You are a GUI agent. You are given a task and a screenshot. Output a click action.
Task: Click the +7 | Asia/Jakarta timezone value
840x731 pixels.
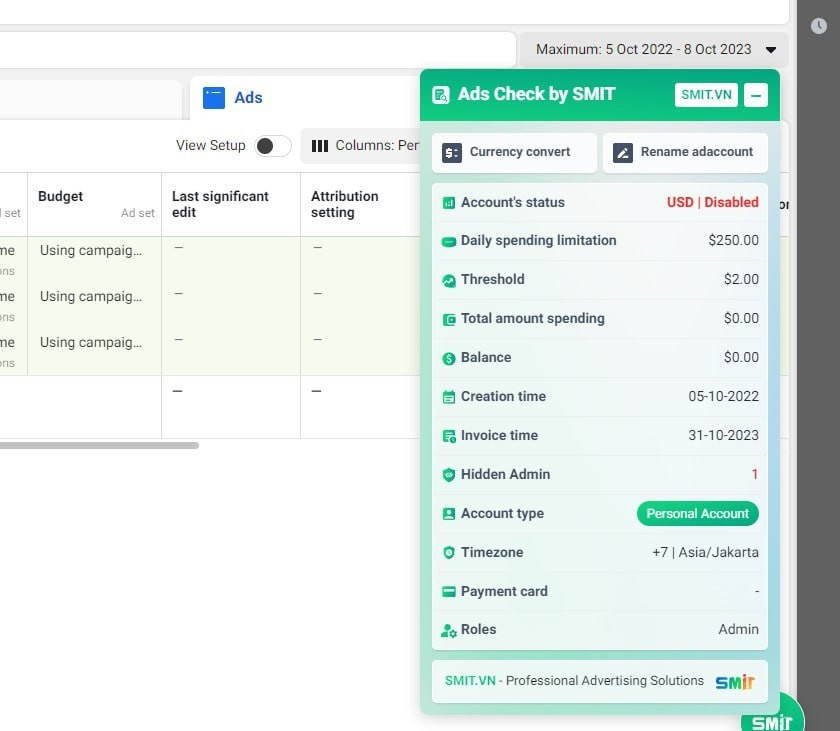(x=705, y=552)
